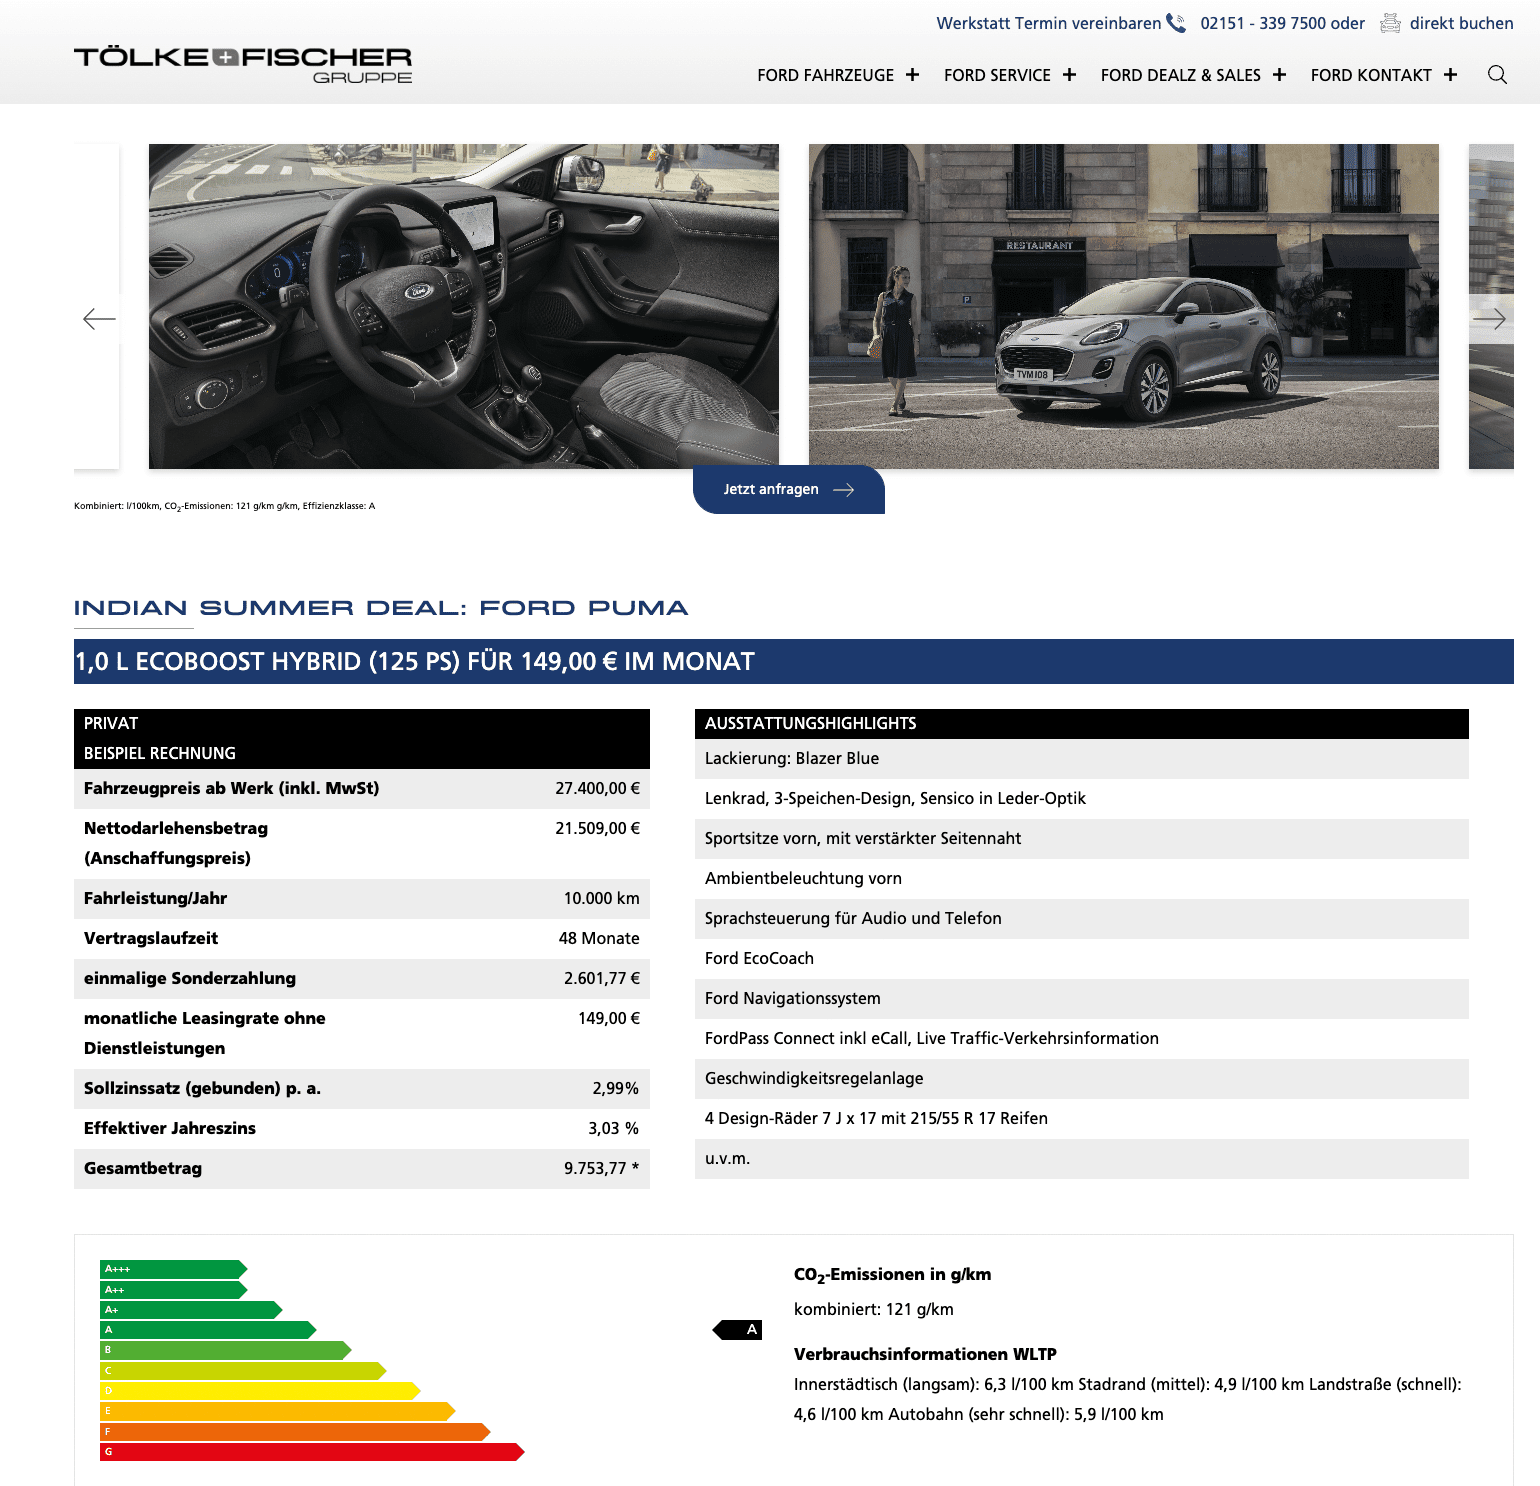This screenshot has height=1486, width=1540.
Task: Click Sportsitze vorn row
Action: [1082, 839]
